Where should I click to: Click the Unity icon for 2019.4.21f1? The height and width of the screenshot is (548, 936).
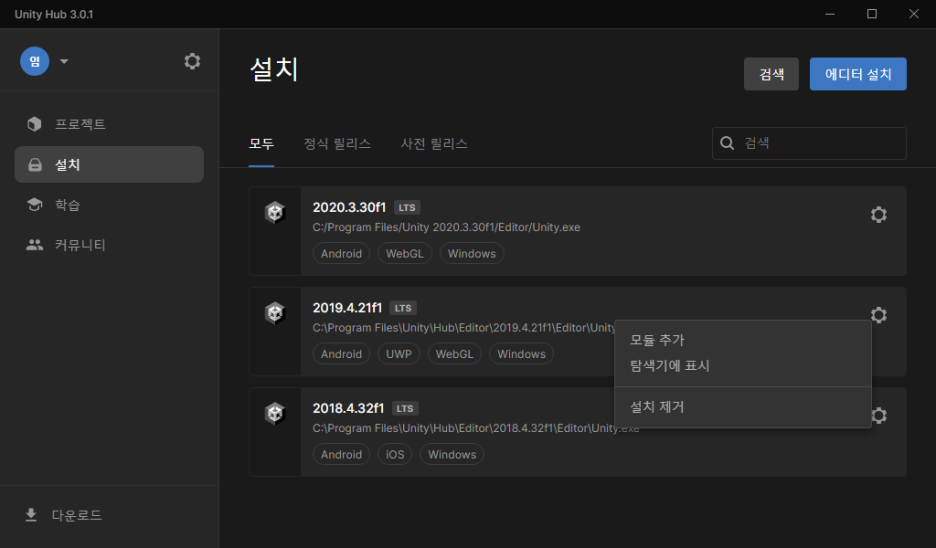click(x=275, y=313)
